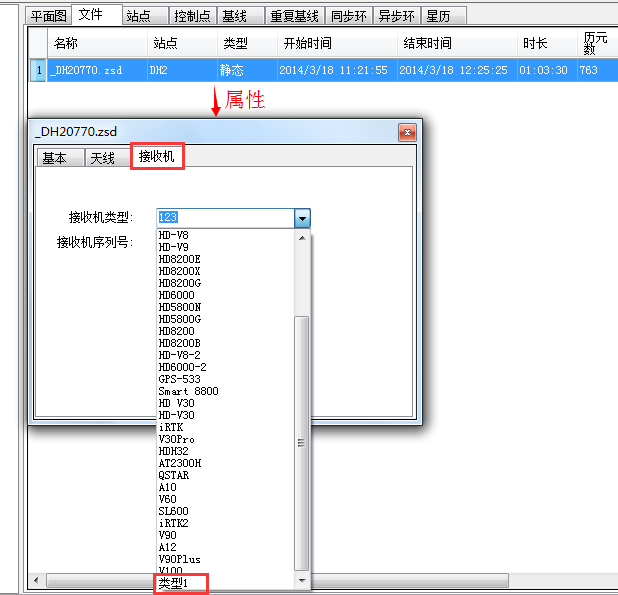
Task: Sort by the 时长 column header
Action: click(x=547, y=43)
